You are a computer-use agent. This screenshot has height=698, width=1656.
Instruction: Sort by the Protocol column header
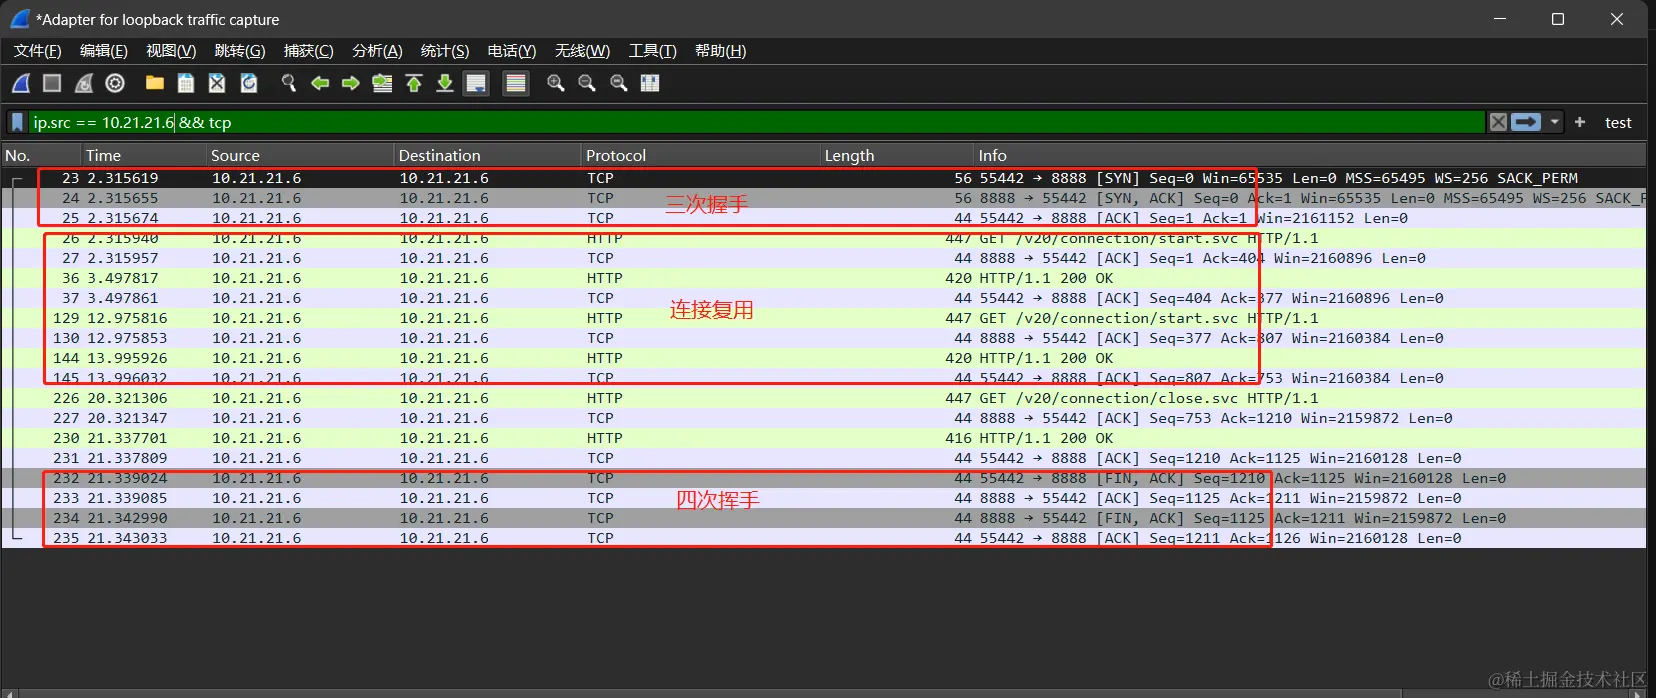point(701,155)
